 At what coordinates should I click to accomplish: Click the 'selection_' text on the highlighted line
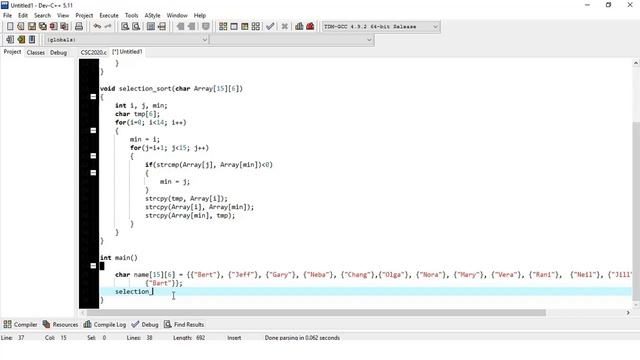coord(132,291)
